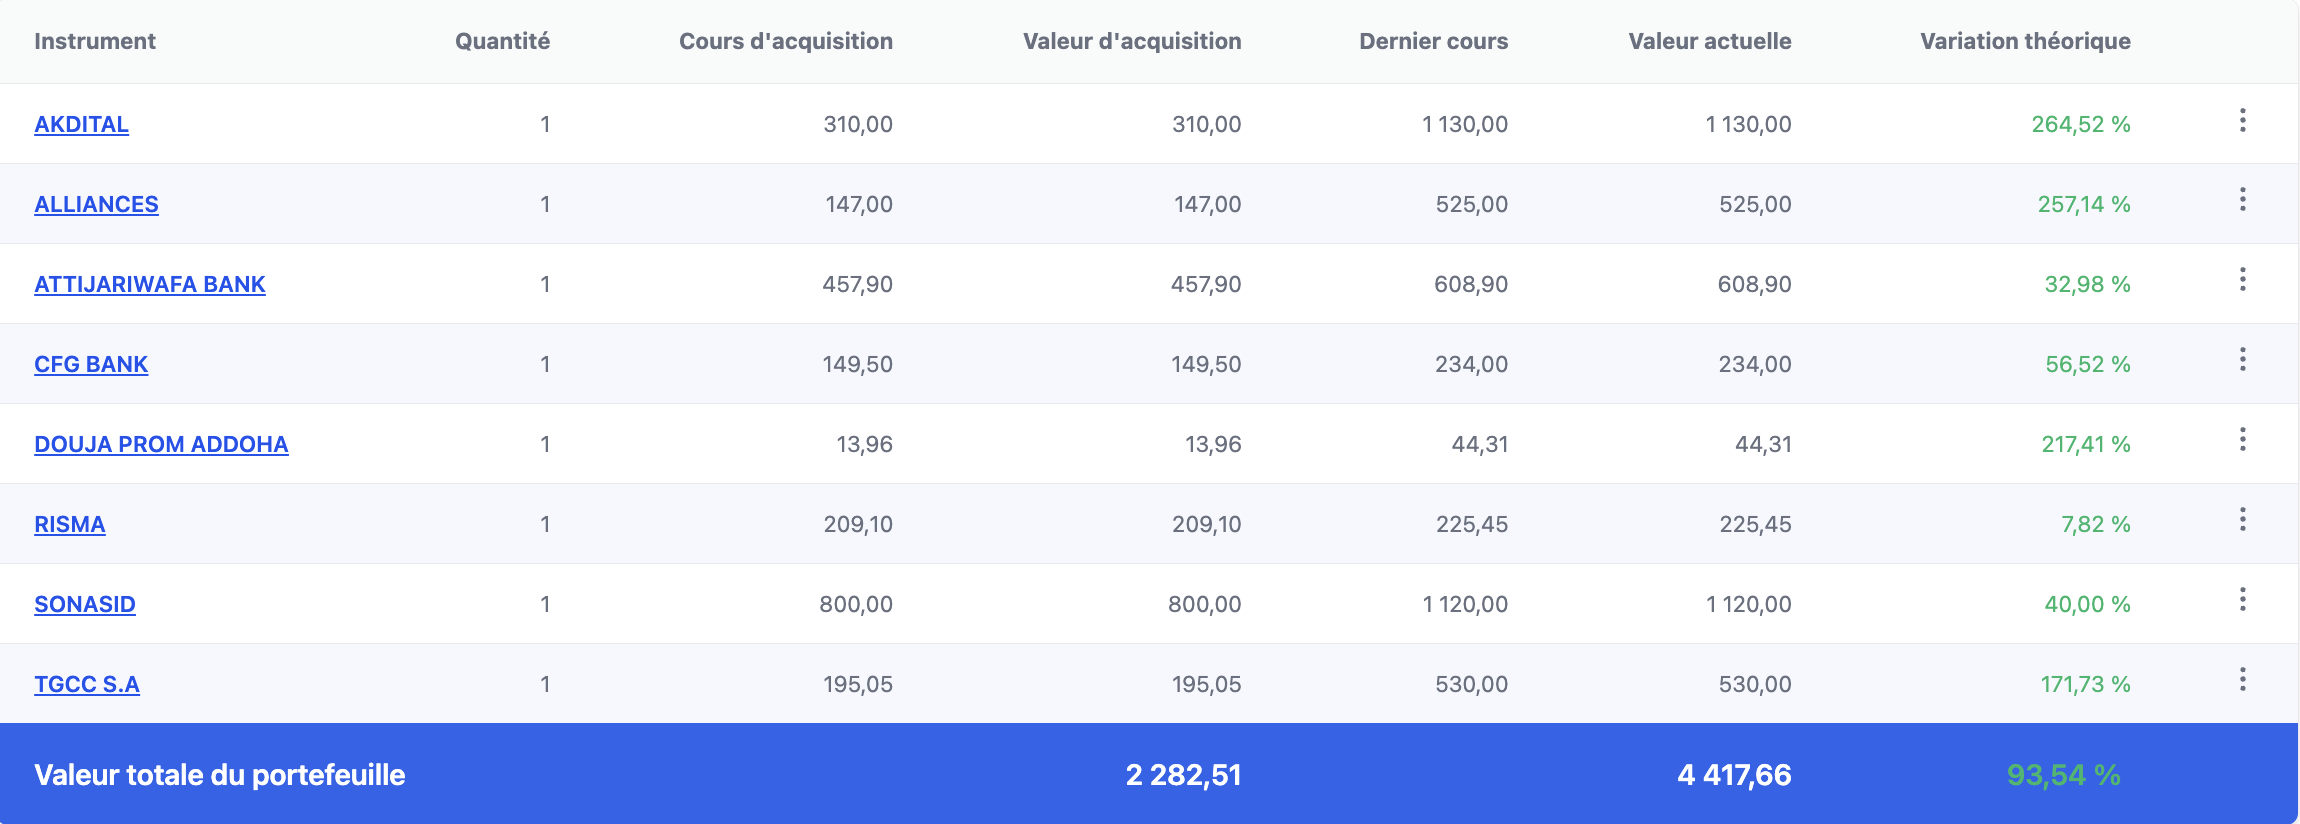The width and height of the screenshot is (2300, 824).
Task: Click the Dernier cours column header
Action: 1433,41
